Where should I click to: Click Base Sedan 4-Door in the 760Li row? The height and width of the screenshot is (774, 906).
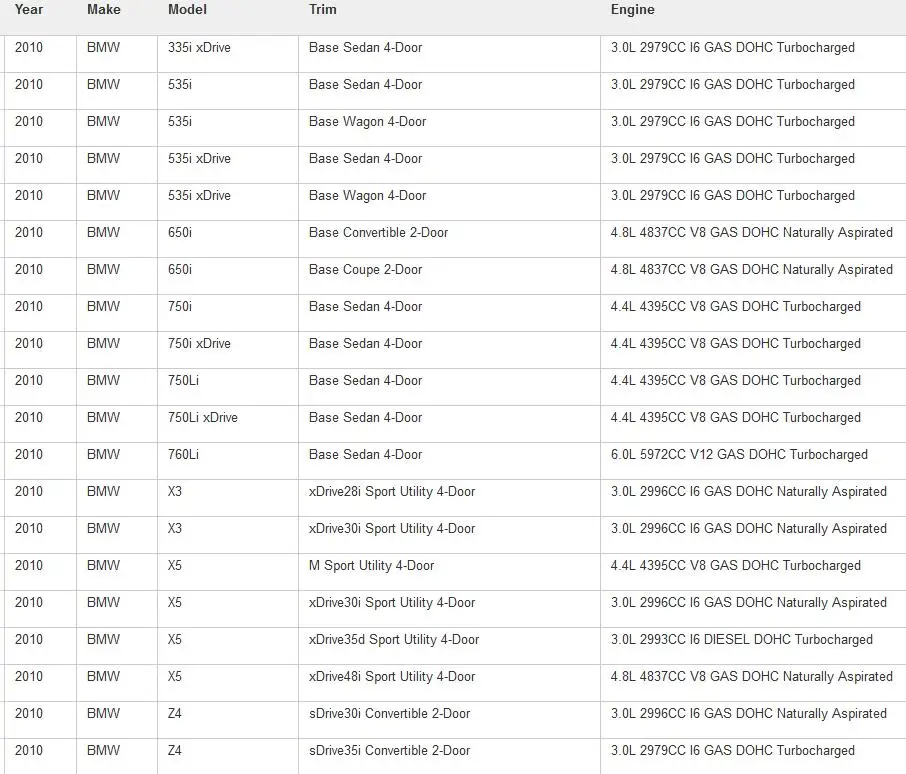click(365, 454)
